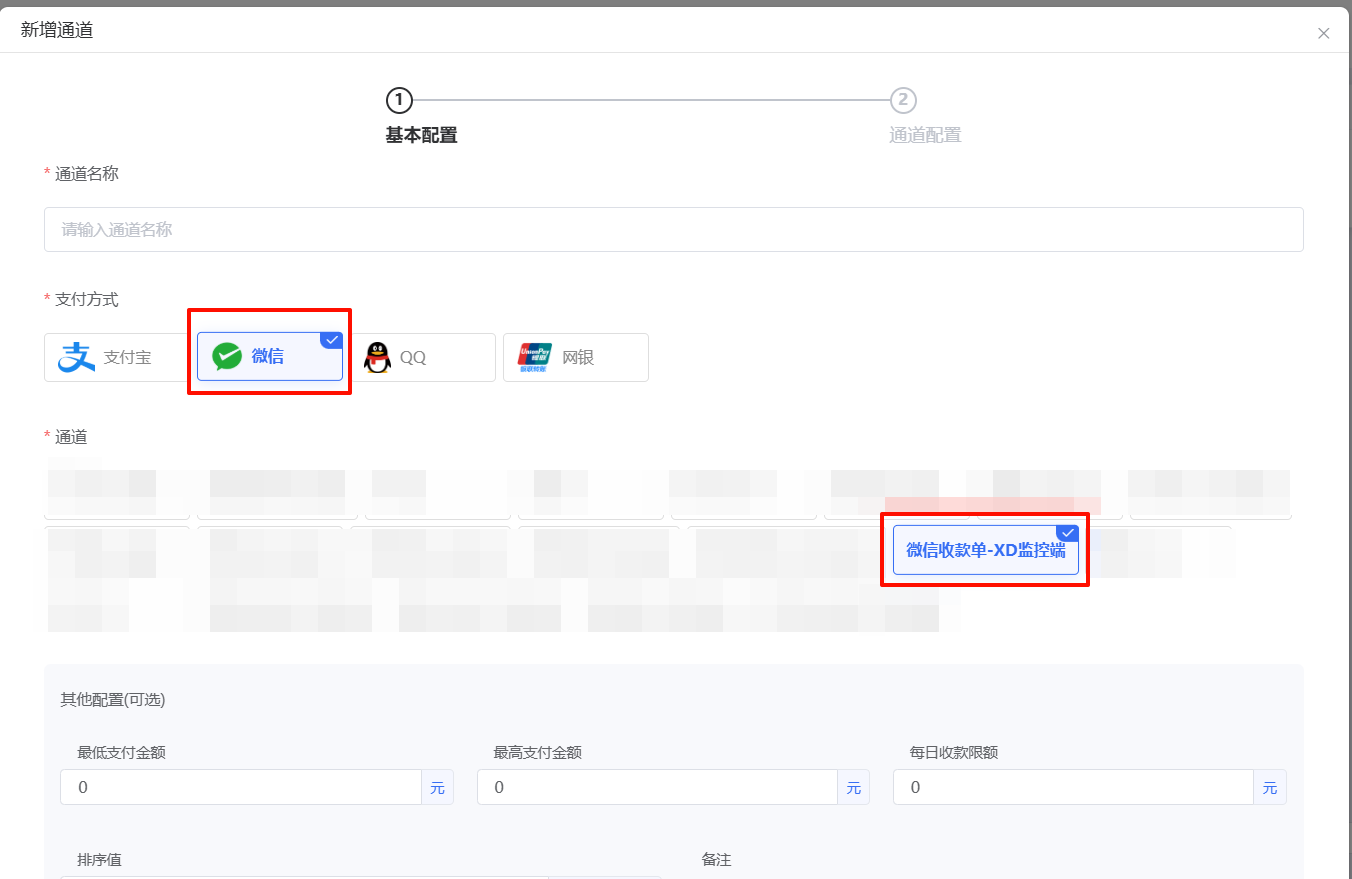Click the 通道名称 input field
This screenshot has width=1352, height=879.
pyautogui.click(x=673, y=229)
